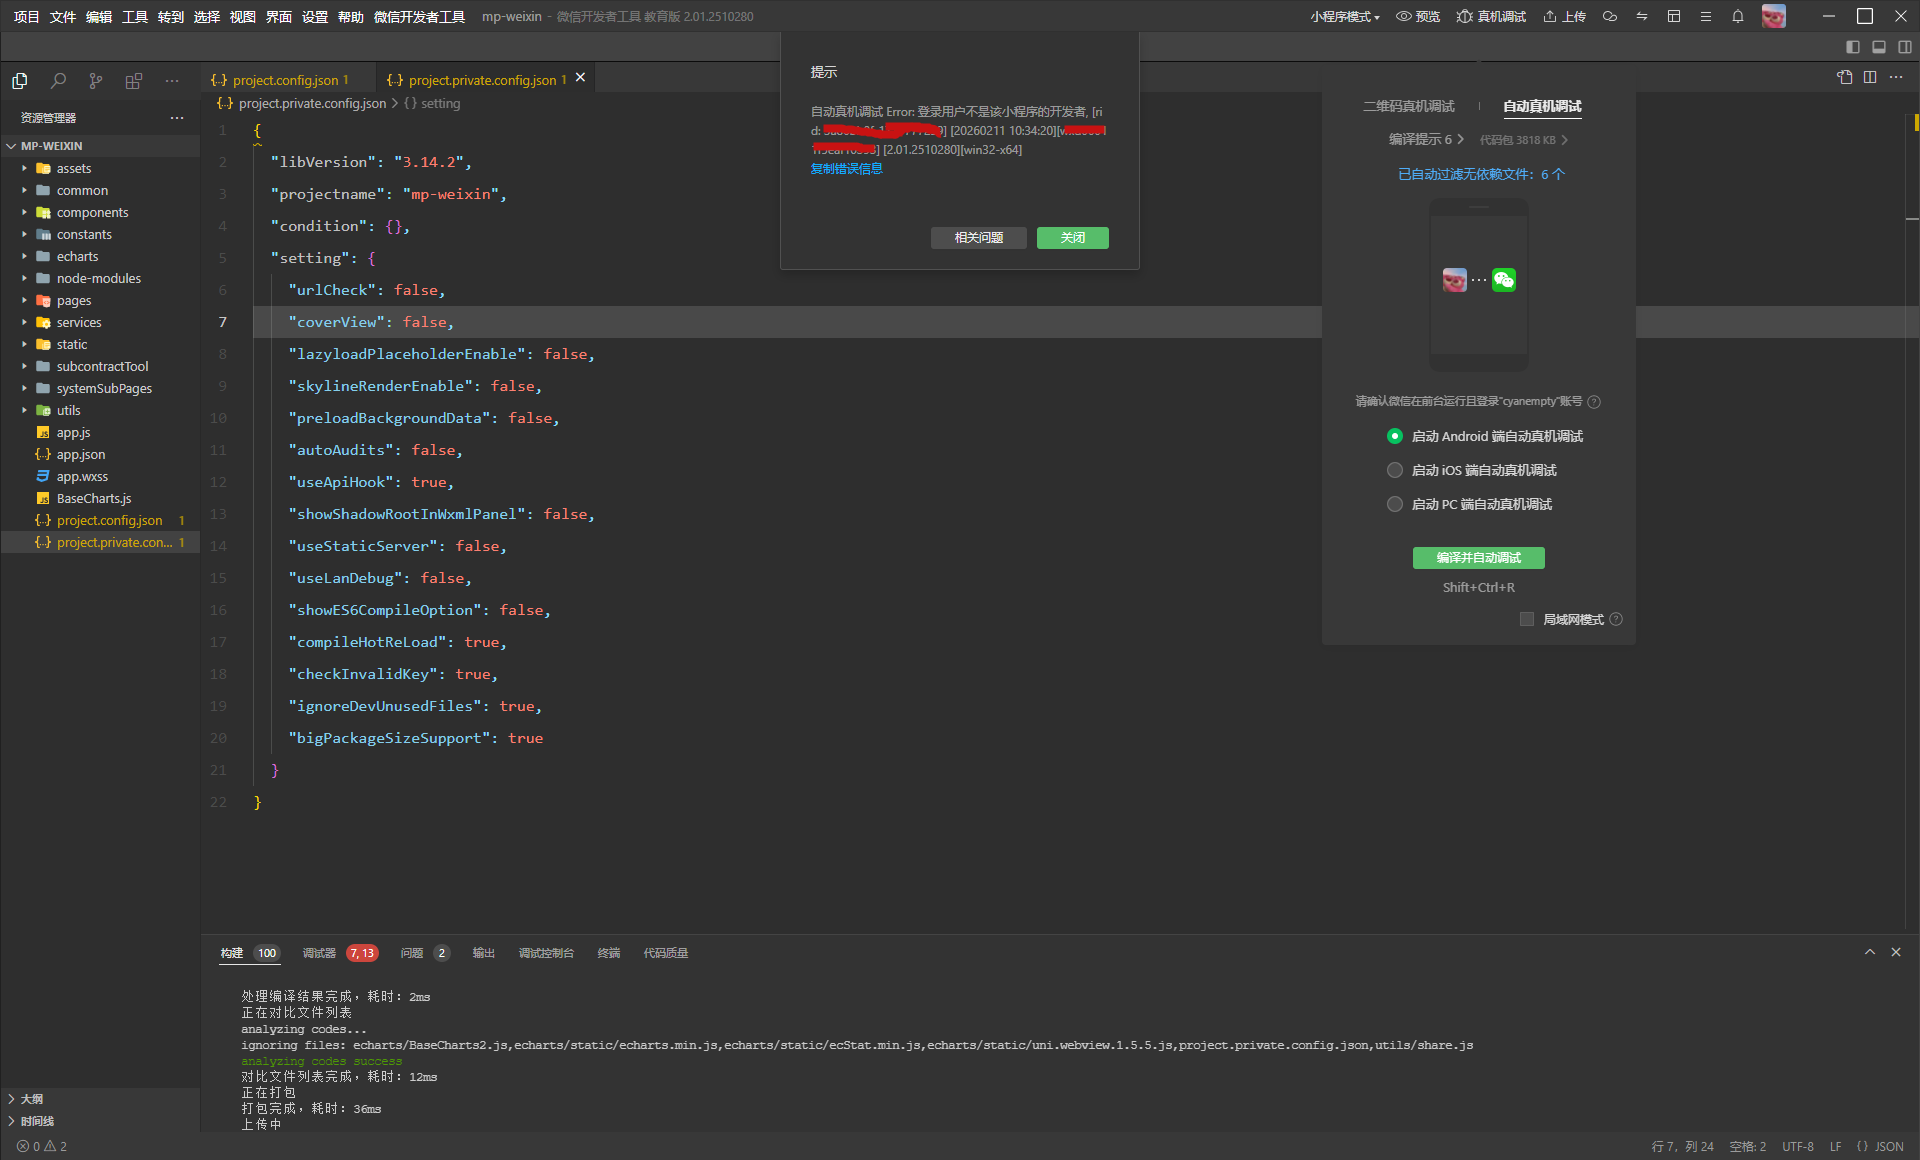Open the extensions icon in activity bar

click(133, 81)
